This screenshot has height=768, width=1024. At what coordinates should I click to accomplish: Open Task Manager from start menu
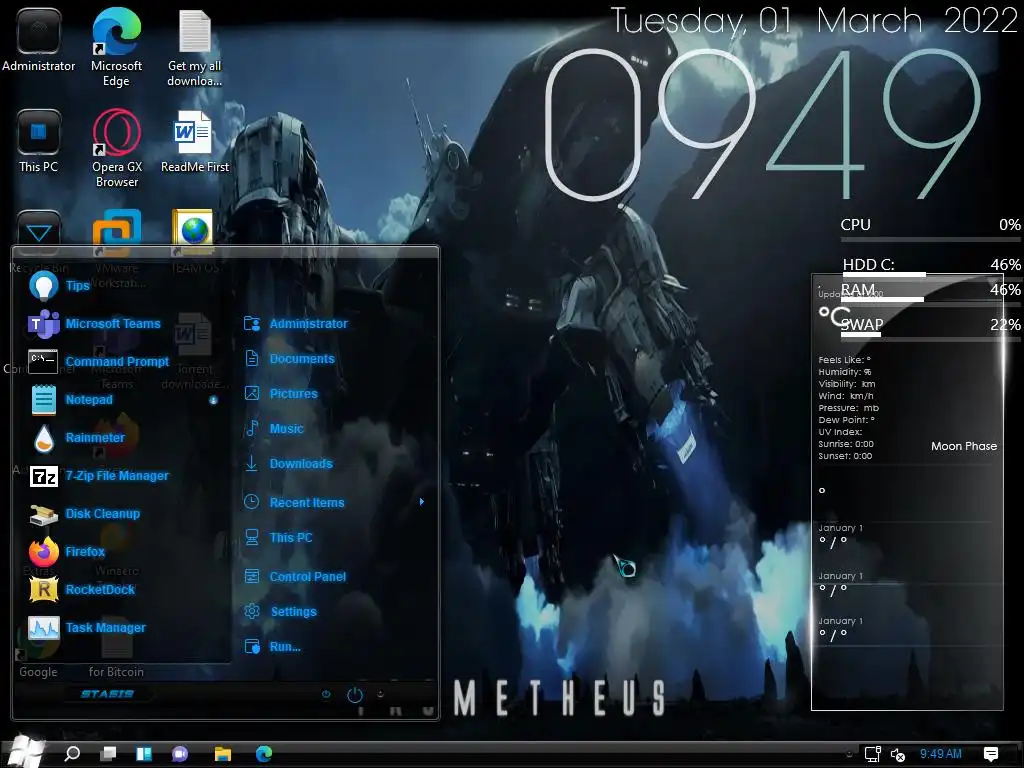pyautogui.click(x=87, y=628)
